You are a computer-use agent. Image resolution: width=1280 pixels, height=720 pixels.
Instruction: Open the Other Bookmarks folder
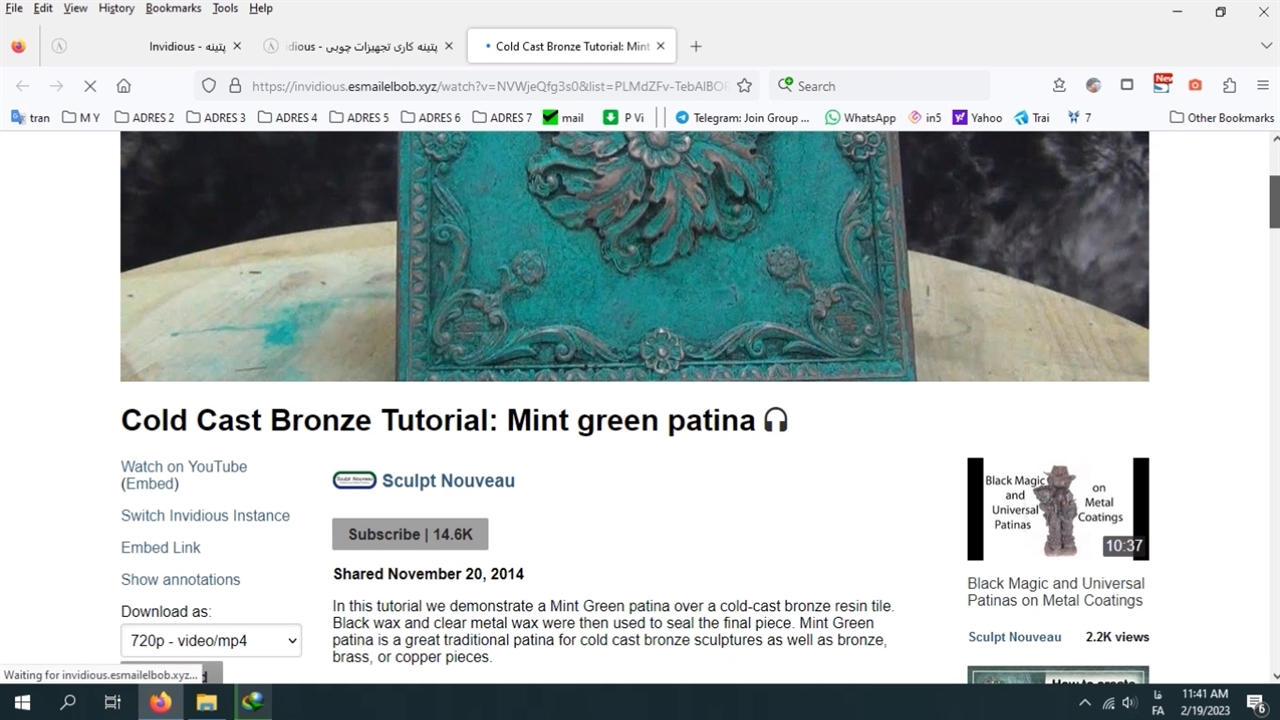pyautogui.click(x=1221, y=117)
